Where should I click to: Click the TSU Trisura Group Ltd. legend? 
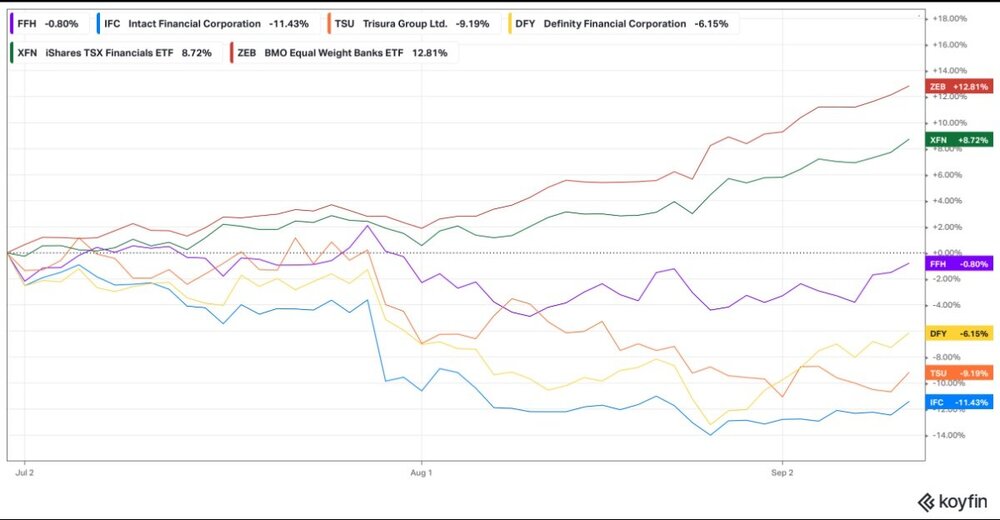click(412, 24)
